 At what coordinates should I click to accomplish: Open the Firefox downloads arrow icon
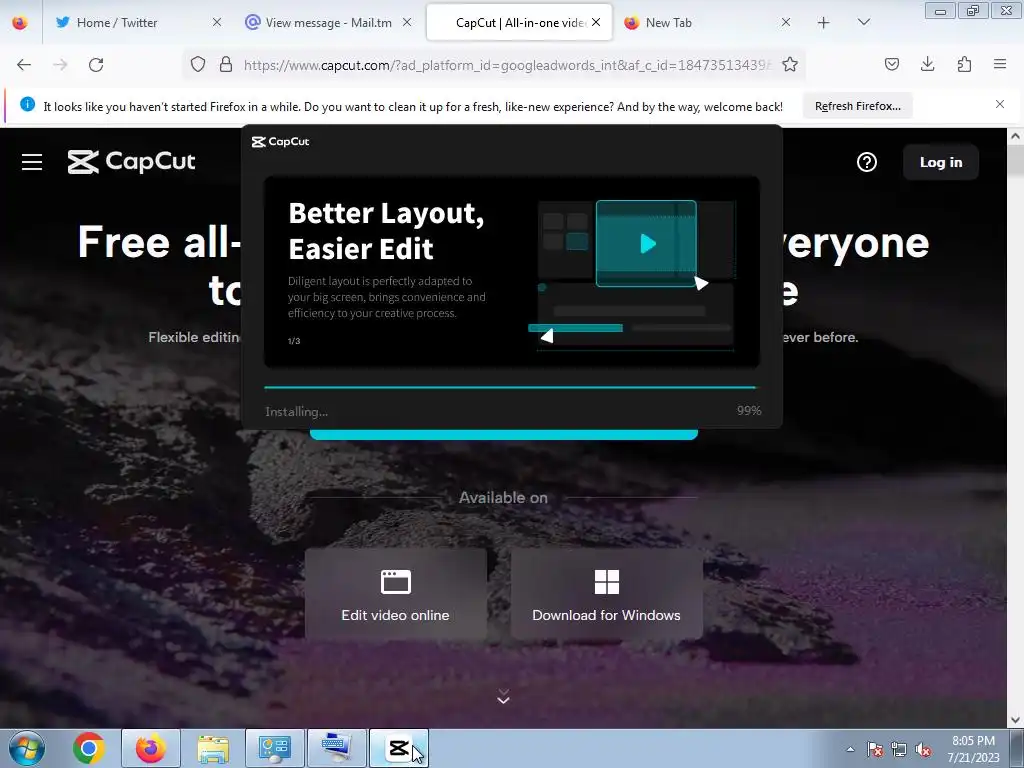tap(927, 64)
